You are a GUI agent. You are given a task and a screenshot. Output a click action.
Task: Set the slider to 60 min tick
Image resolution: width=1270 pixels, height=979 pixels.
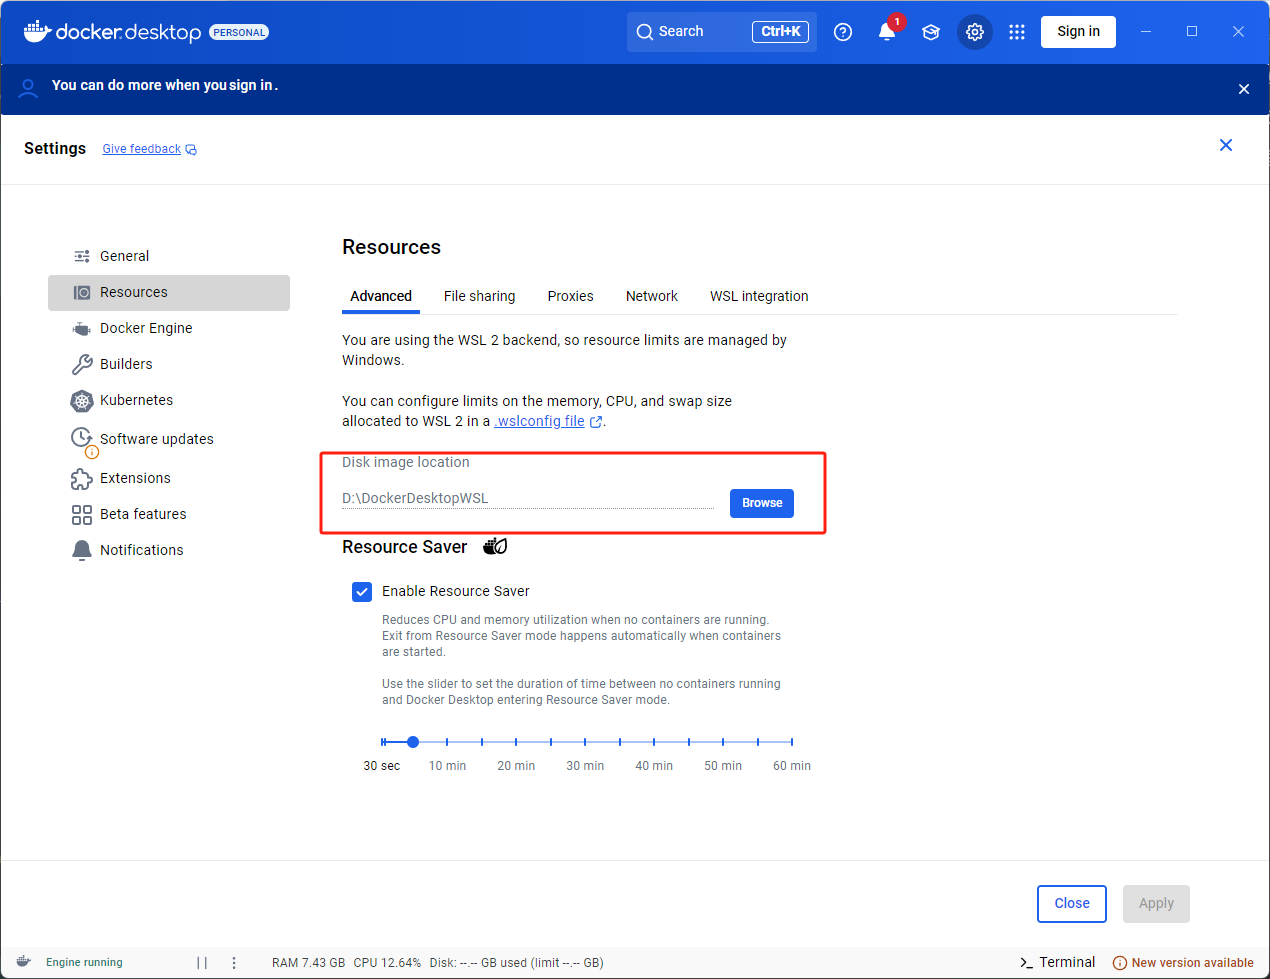(x=792, y=742)
